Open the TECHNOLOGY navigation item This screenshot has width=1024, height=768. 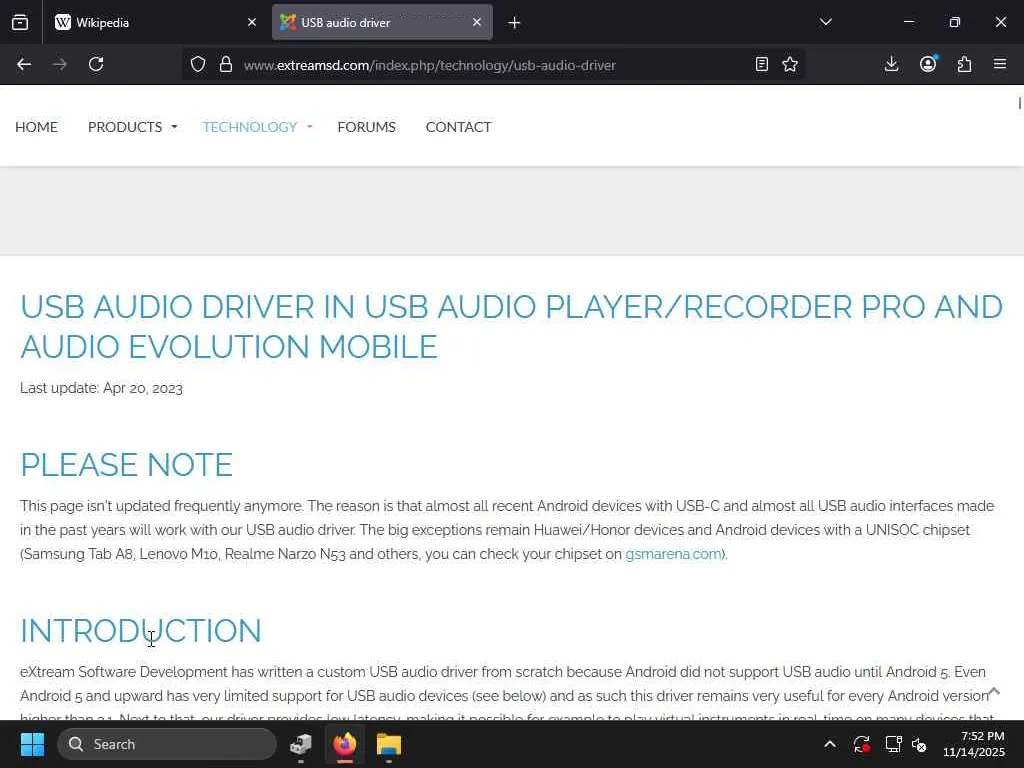pyautogui.click(x=249, y=127)
